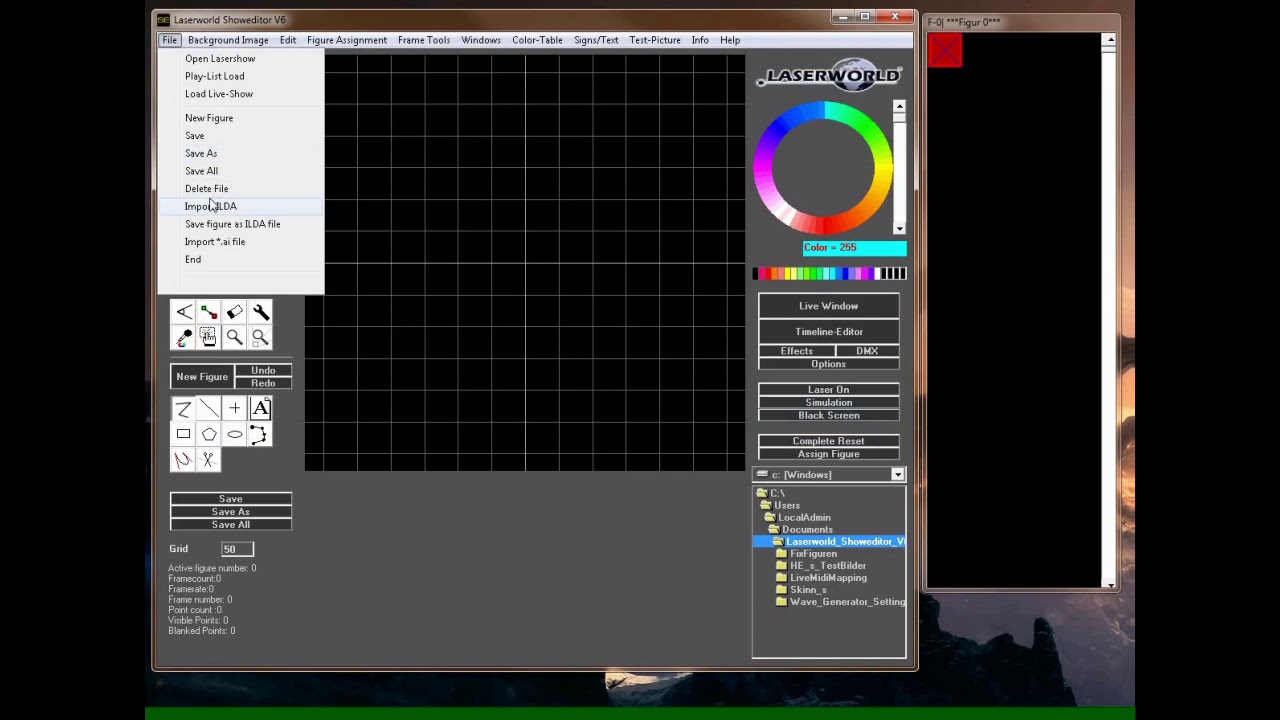This screenshot has height=720, width=1280.
Task: Select the plus point tool
Action: (234, 408)
